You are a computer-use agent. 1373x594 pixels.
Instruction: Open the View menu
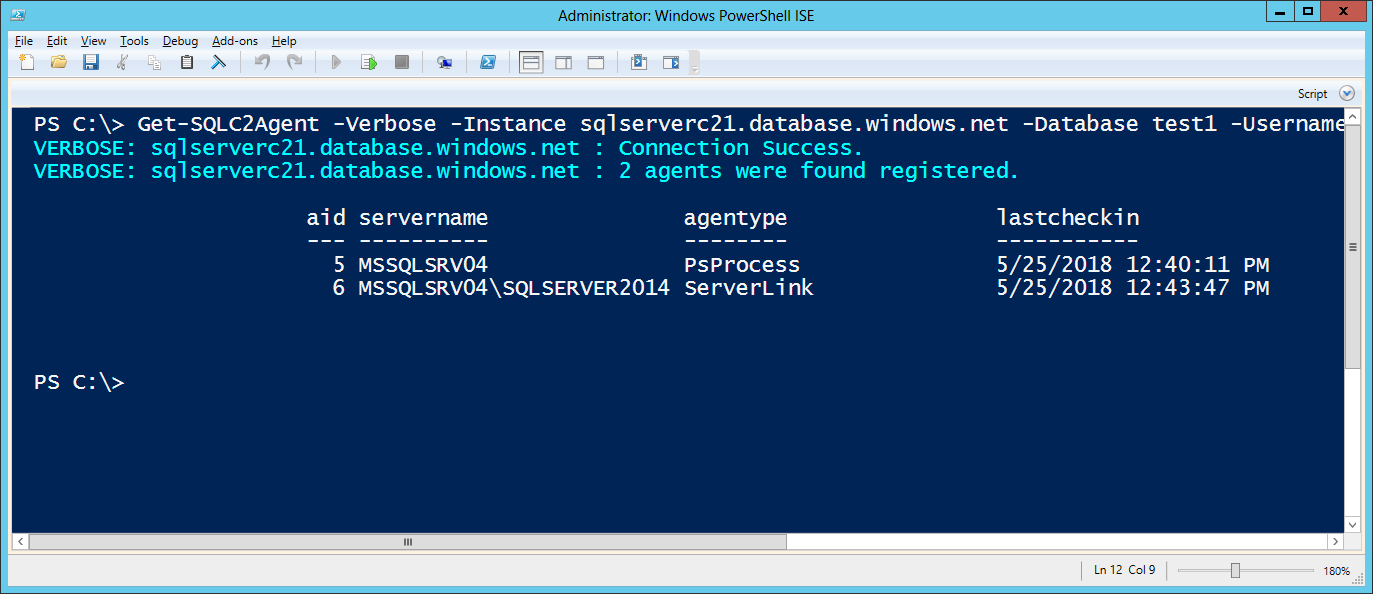(x=93, y=41)
